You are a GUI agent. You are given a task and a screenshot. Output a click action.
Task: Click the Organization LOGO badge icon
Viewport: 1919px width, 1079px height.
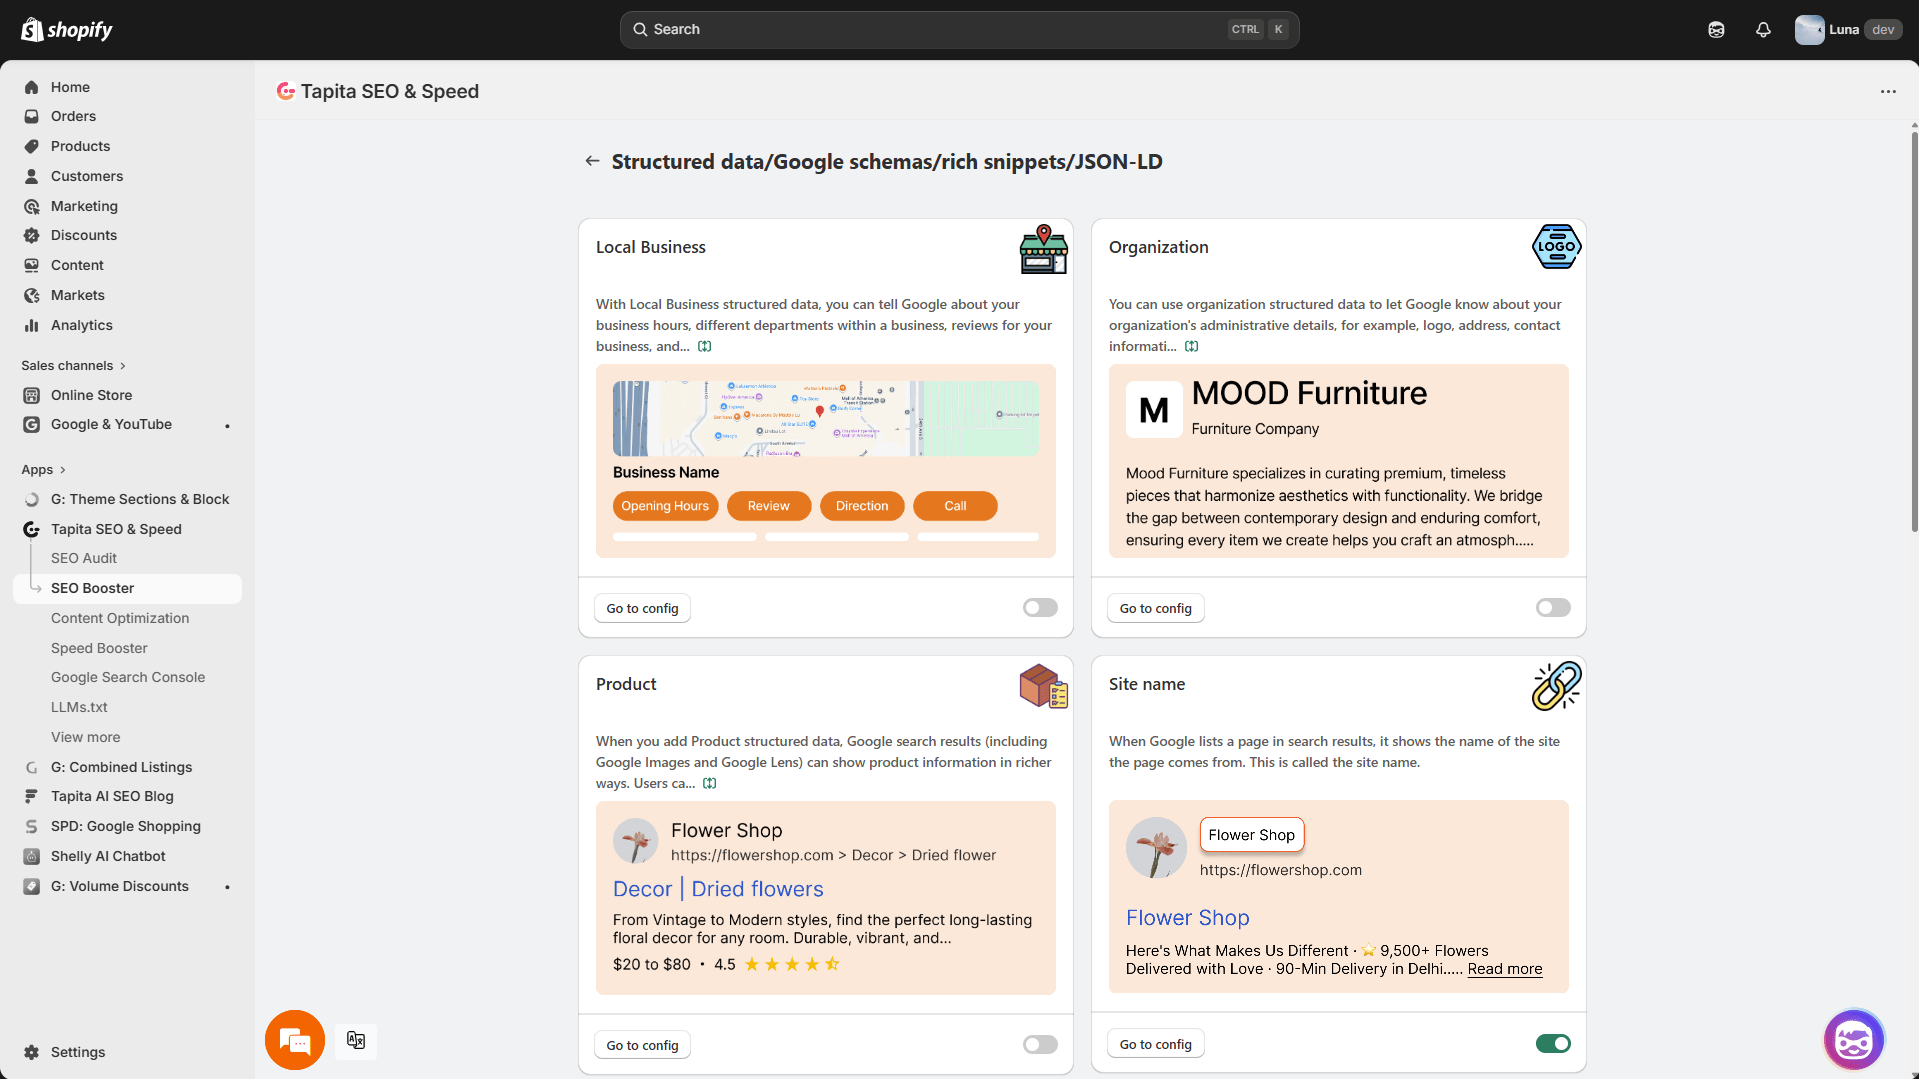click(x=1557, y=247)
